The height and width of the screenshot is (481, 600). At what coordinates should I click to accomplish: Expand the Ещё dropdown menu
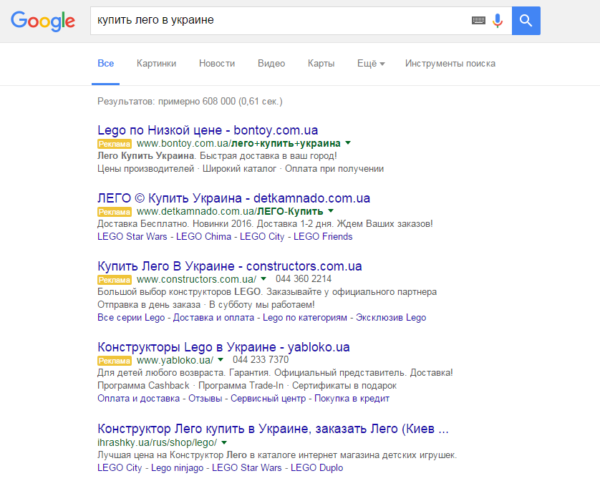coord(371,63)
